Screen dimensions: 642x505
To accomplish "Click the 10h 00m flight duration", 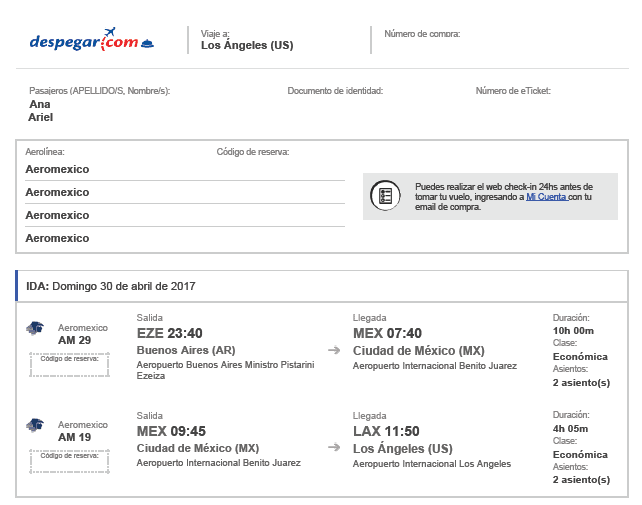I will click(573, 331).
